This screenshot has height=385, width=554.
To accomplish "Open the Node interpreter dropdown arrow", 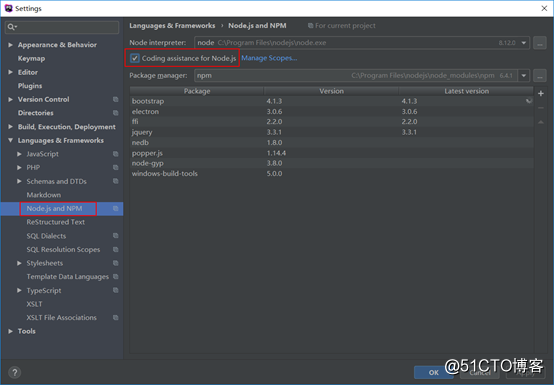I will point(524,43).
